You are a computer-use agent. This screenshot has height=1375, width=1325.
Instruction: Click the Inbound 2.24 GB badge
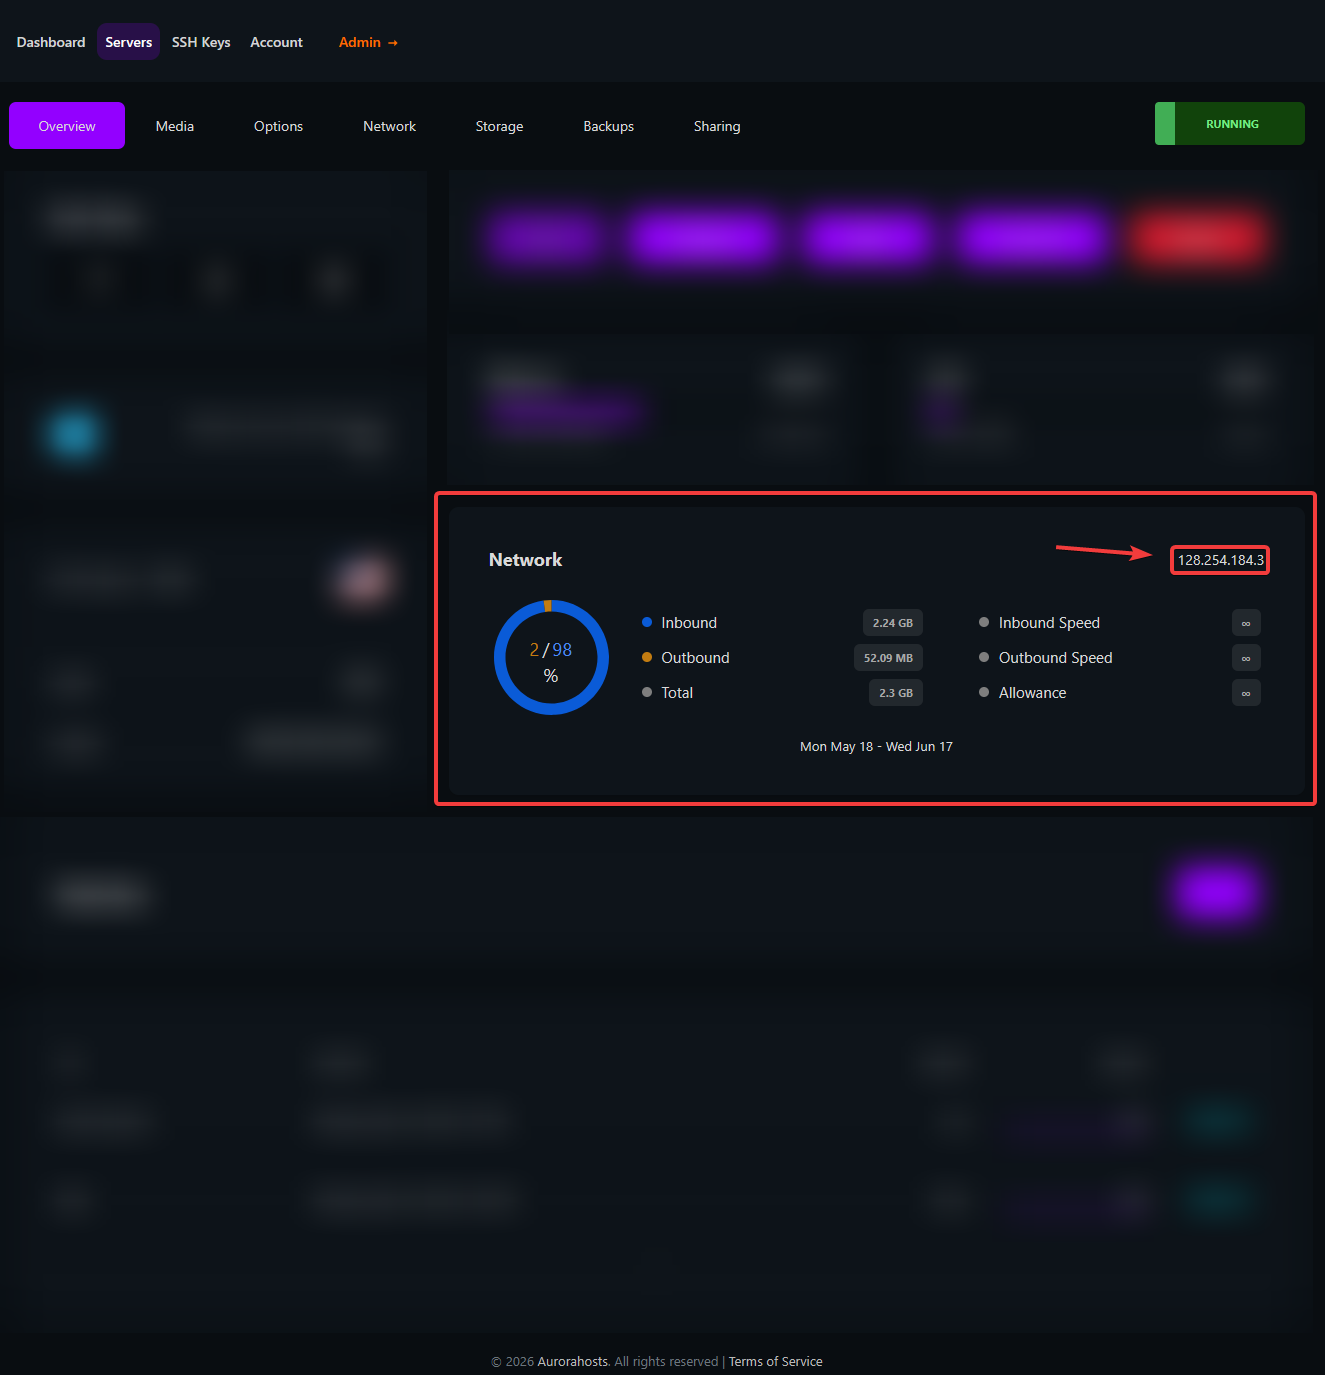click(x=892, y=623)
